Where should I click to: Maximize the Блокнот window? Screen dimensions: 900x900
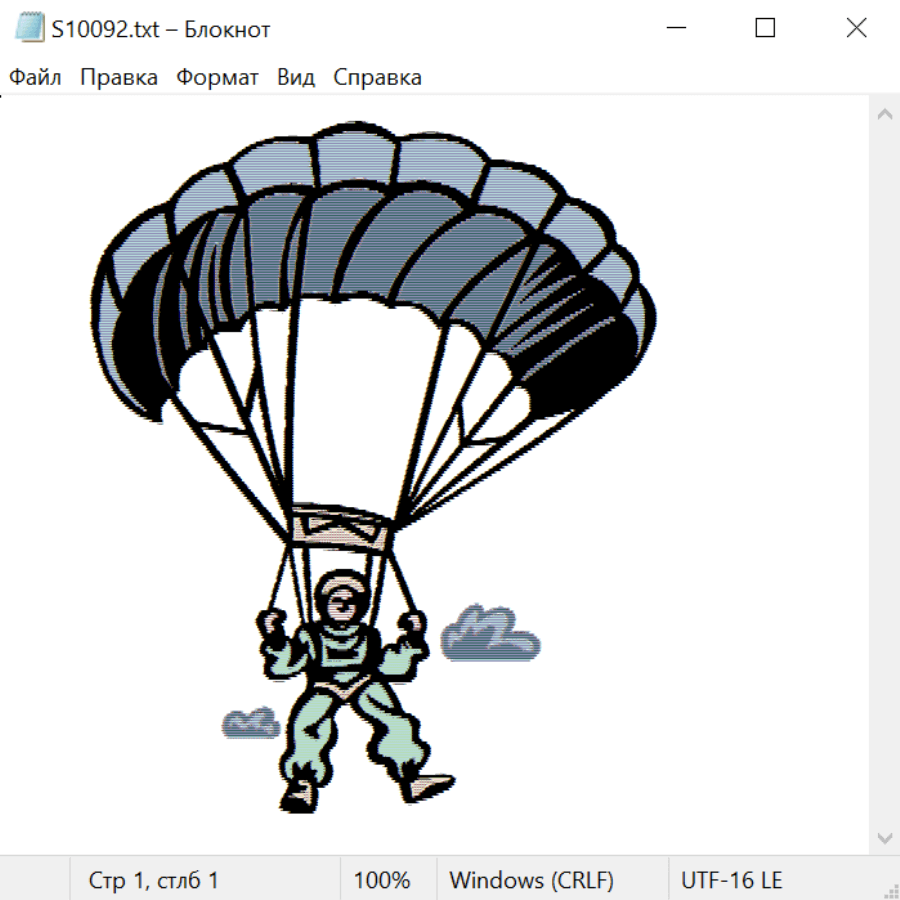[765, 29]
